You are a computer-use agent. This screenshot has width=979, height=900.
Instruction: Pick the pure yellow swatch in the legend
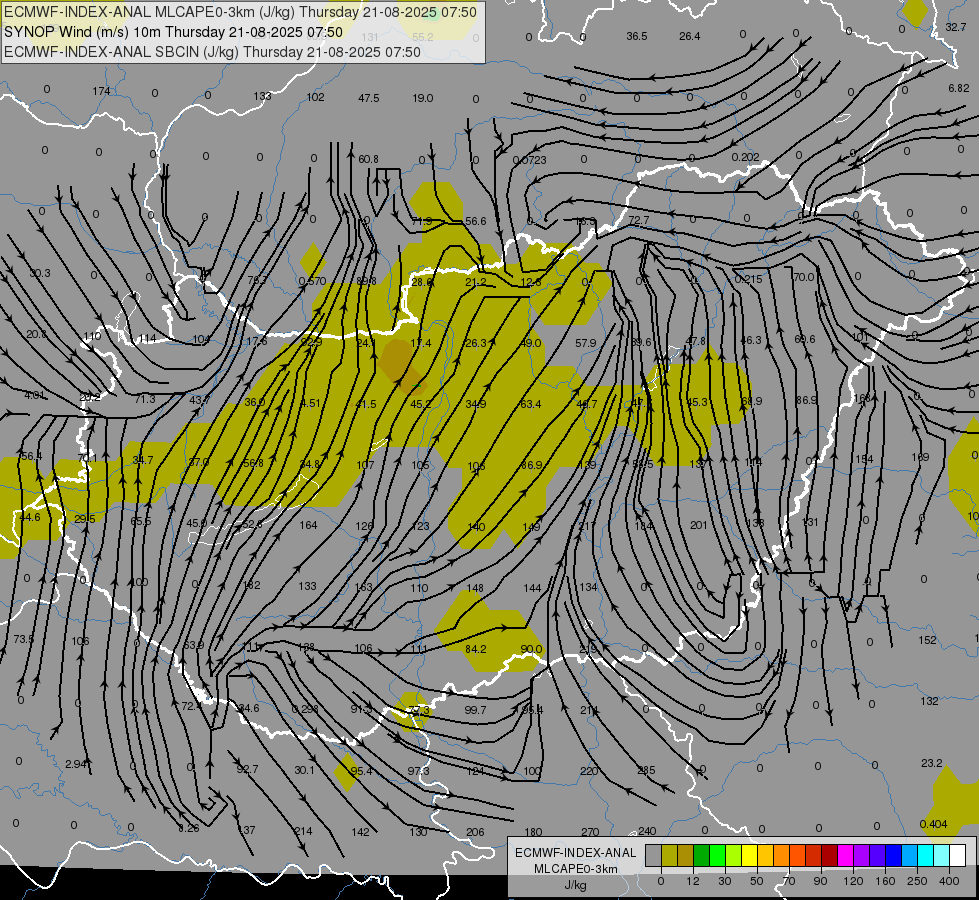[749, 855]
